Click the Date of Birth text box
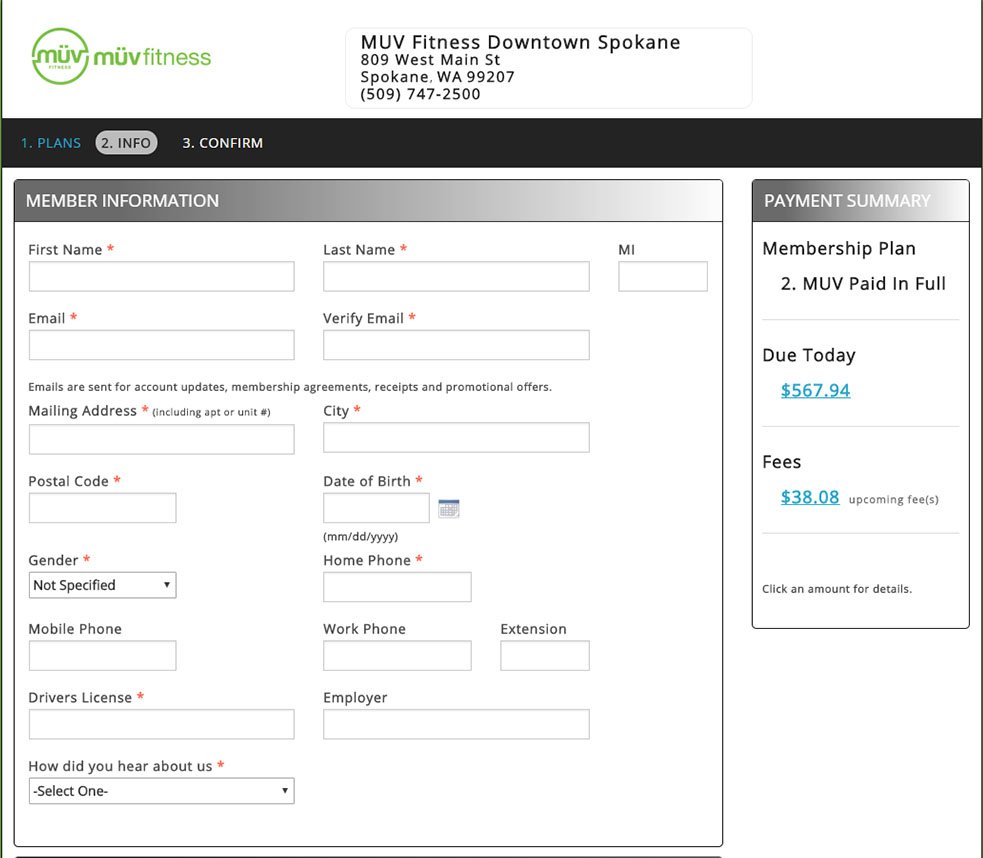This screenshot has width=983, height=858. coord(376,508)
